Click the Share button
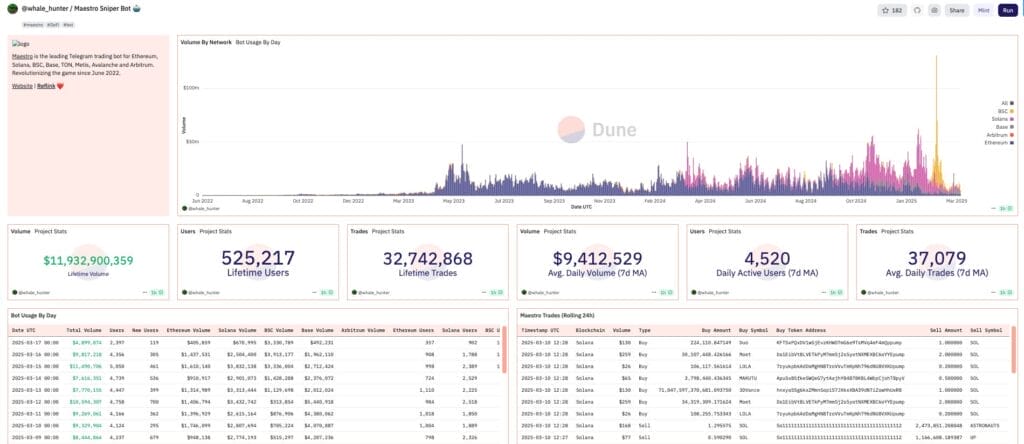This screenshot has height=444, width=1024. (957, 10)
